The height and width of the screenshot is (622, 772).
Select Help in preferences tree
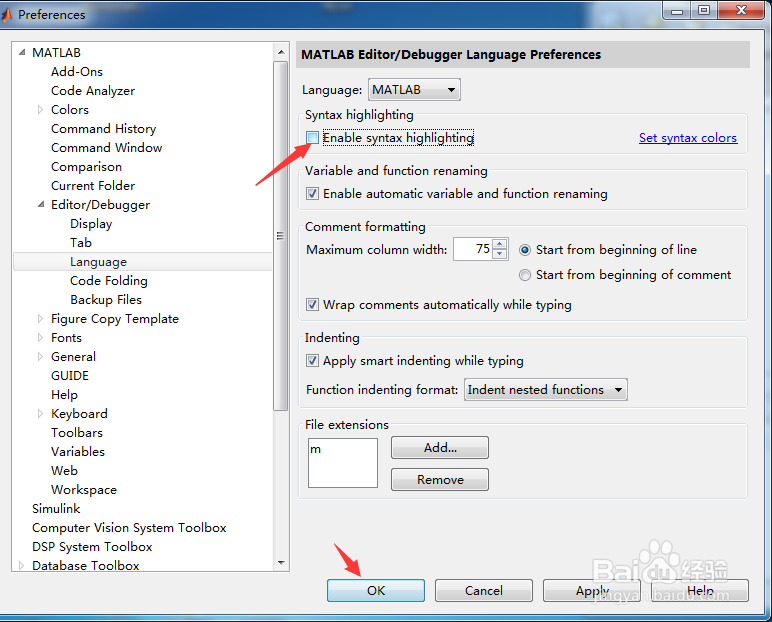click(64, 395)
